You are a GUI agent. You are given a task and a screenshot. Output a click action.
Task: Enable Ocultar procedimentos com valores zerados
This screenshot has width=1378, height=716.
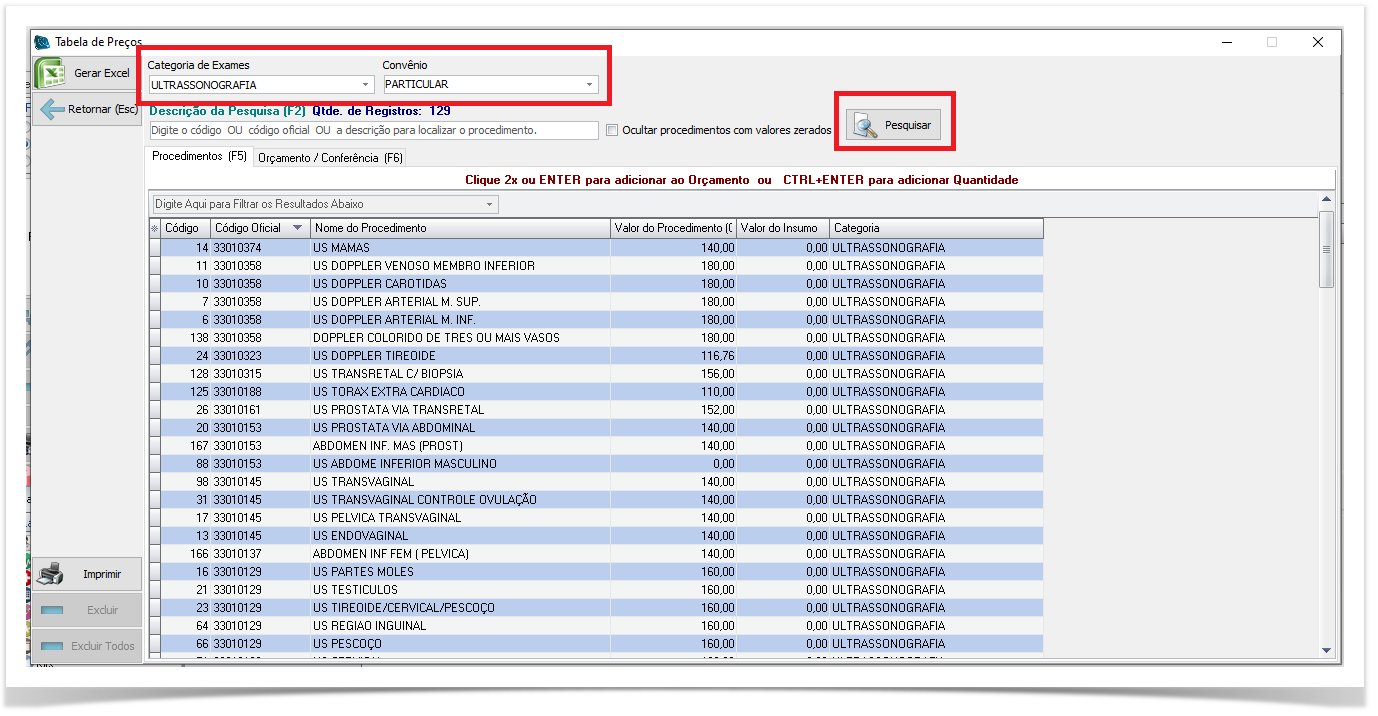point(612,130)
